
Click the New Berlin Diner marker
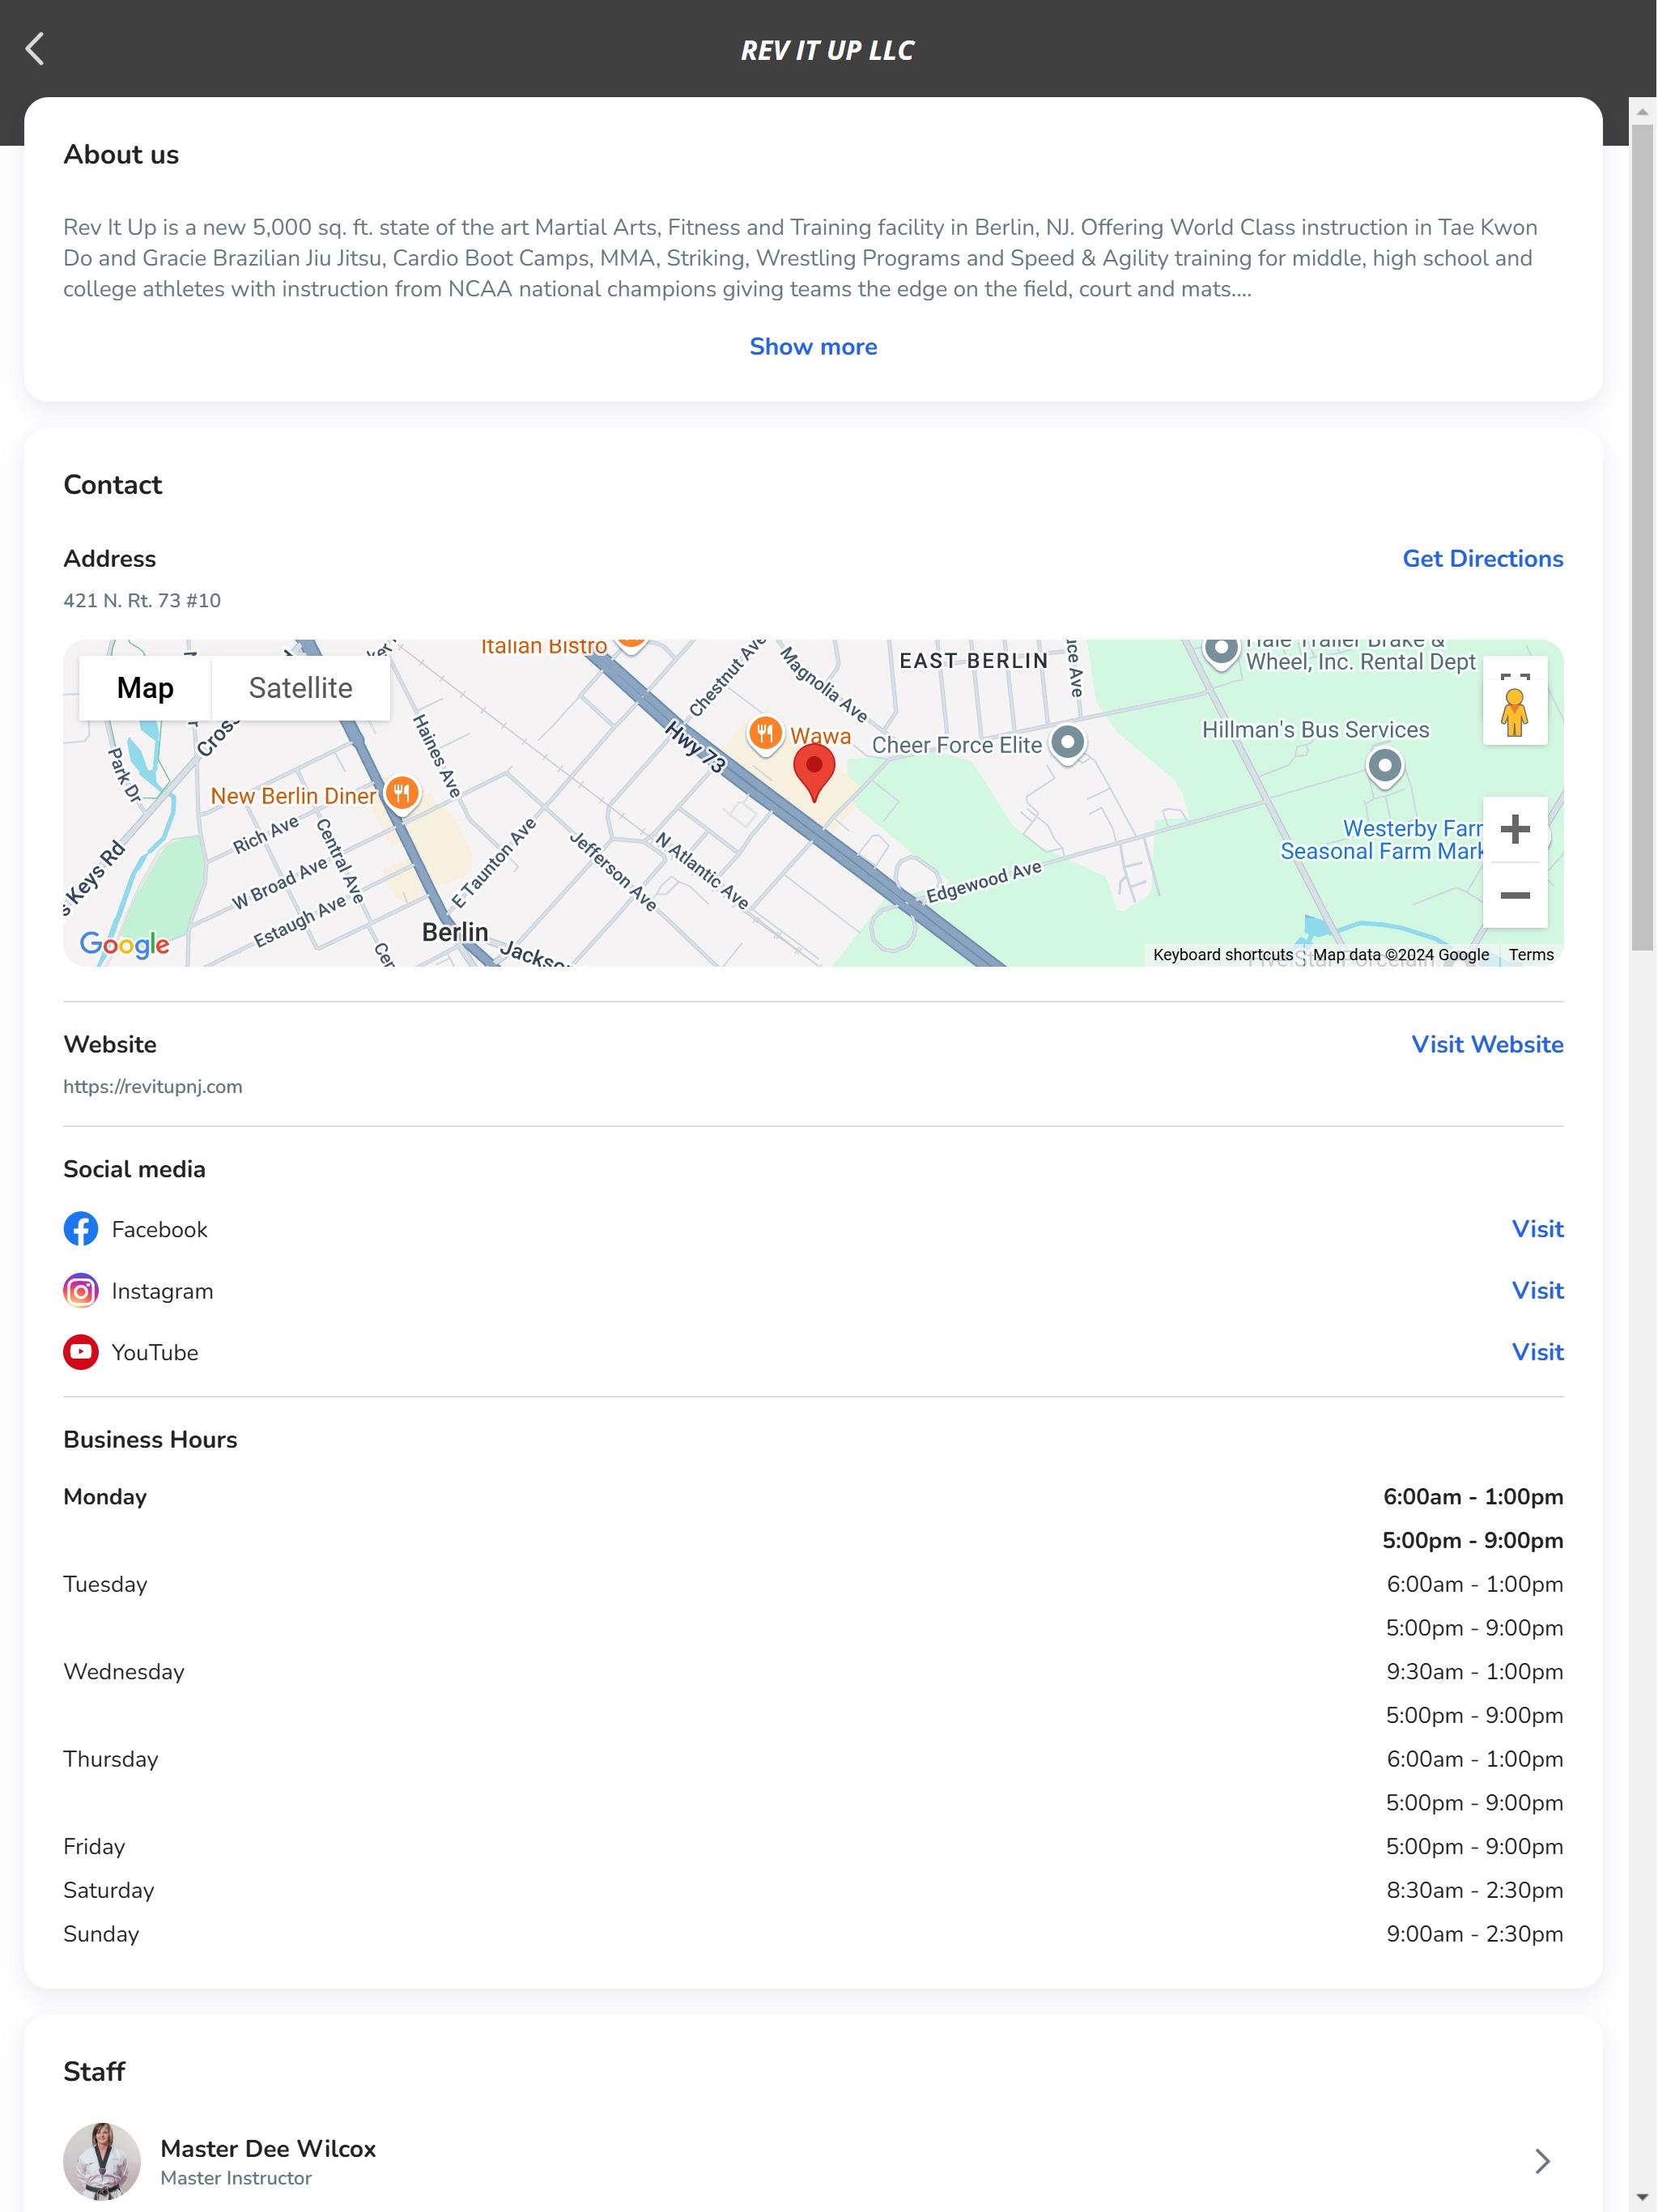pyautogui.click(x=402, y=795)
